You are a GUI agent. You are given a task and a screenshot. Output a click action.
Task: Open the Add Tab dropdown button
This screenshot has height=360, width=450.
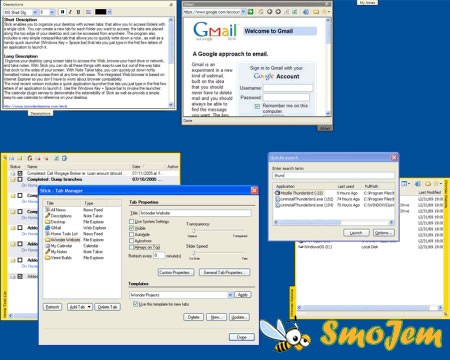(x=80, y=307)
